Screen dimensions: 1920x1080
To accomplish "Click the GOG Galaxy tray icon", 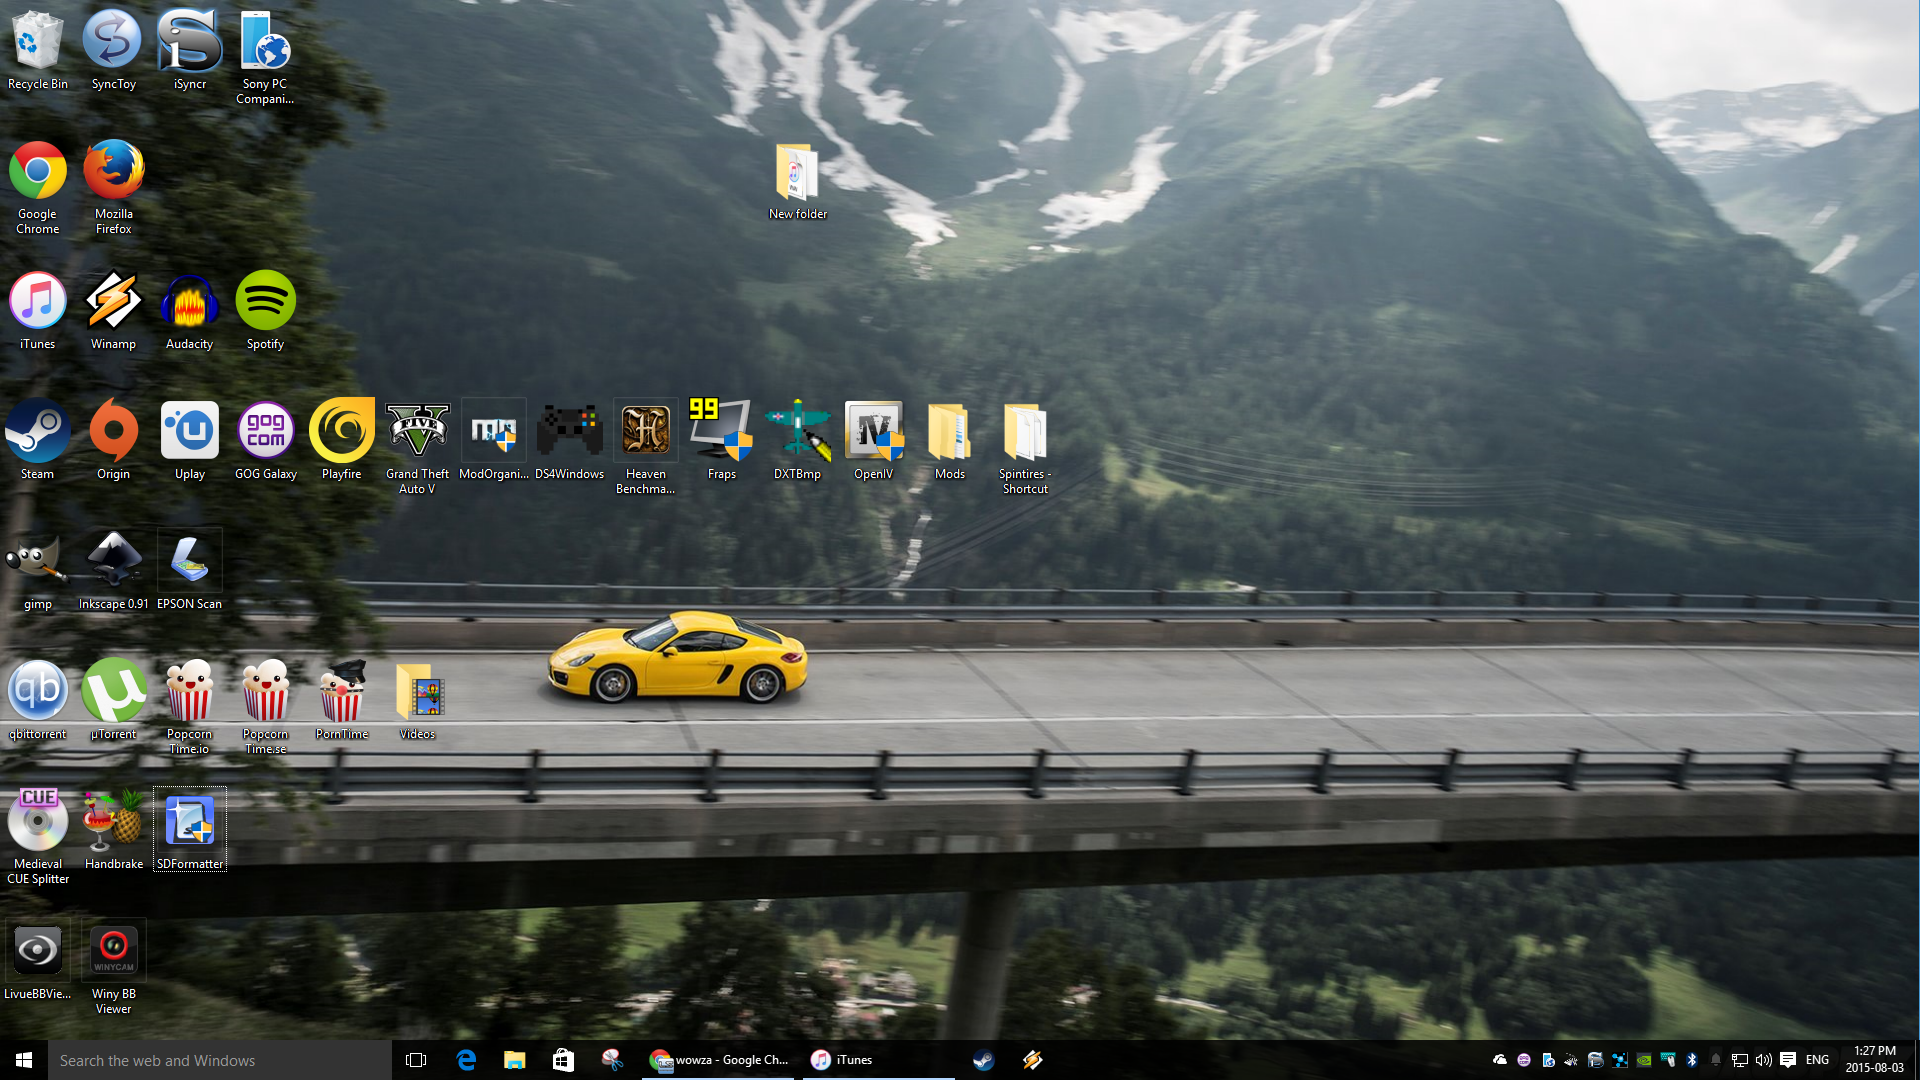I will coord(1524,1060).
